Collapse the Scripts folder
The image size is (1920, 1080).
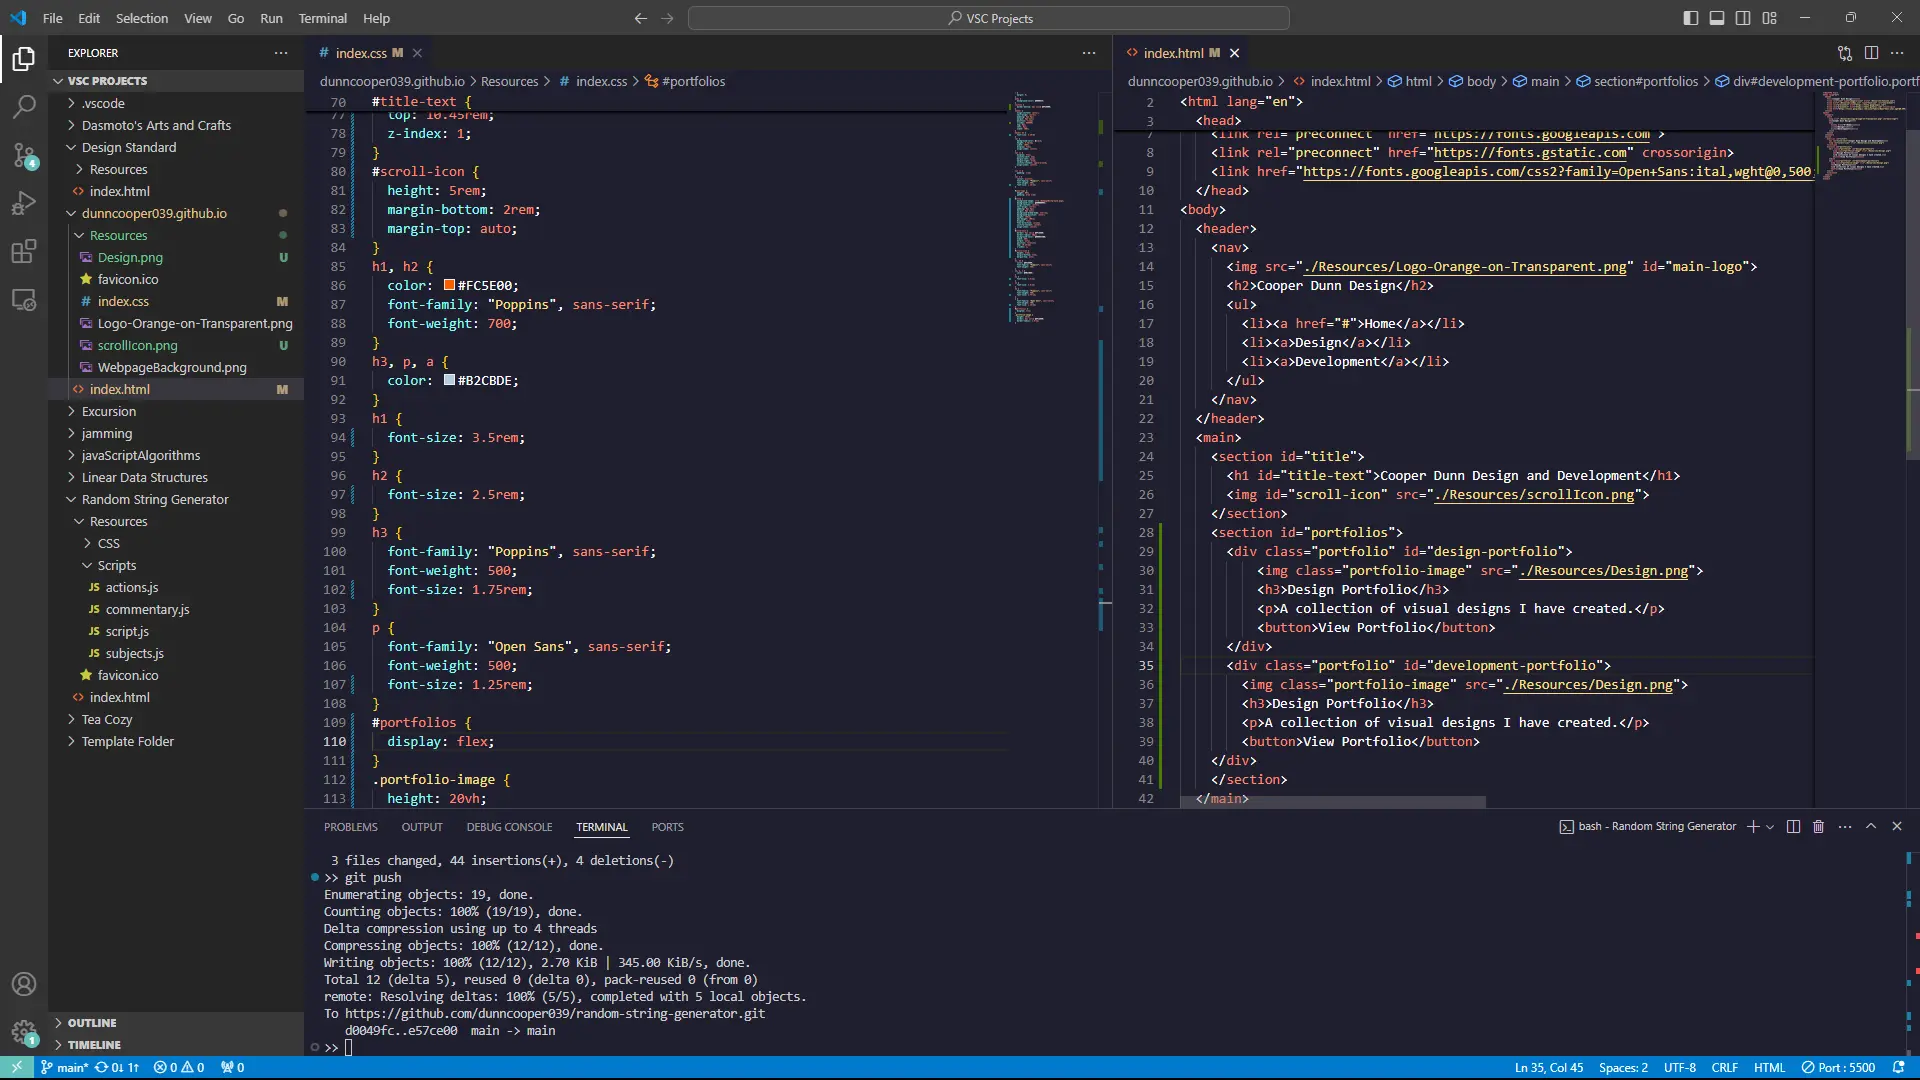pyautogui.click(x=176, y=565)
